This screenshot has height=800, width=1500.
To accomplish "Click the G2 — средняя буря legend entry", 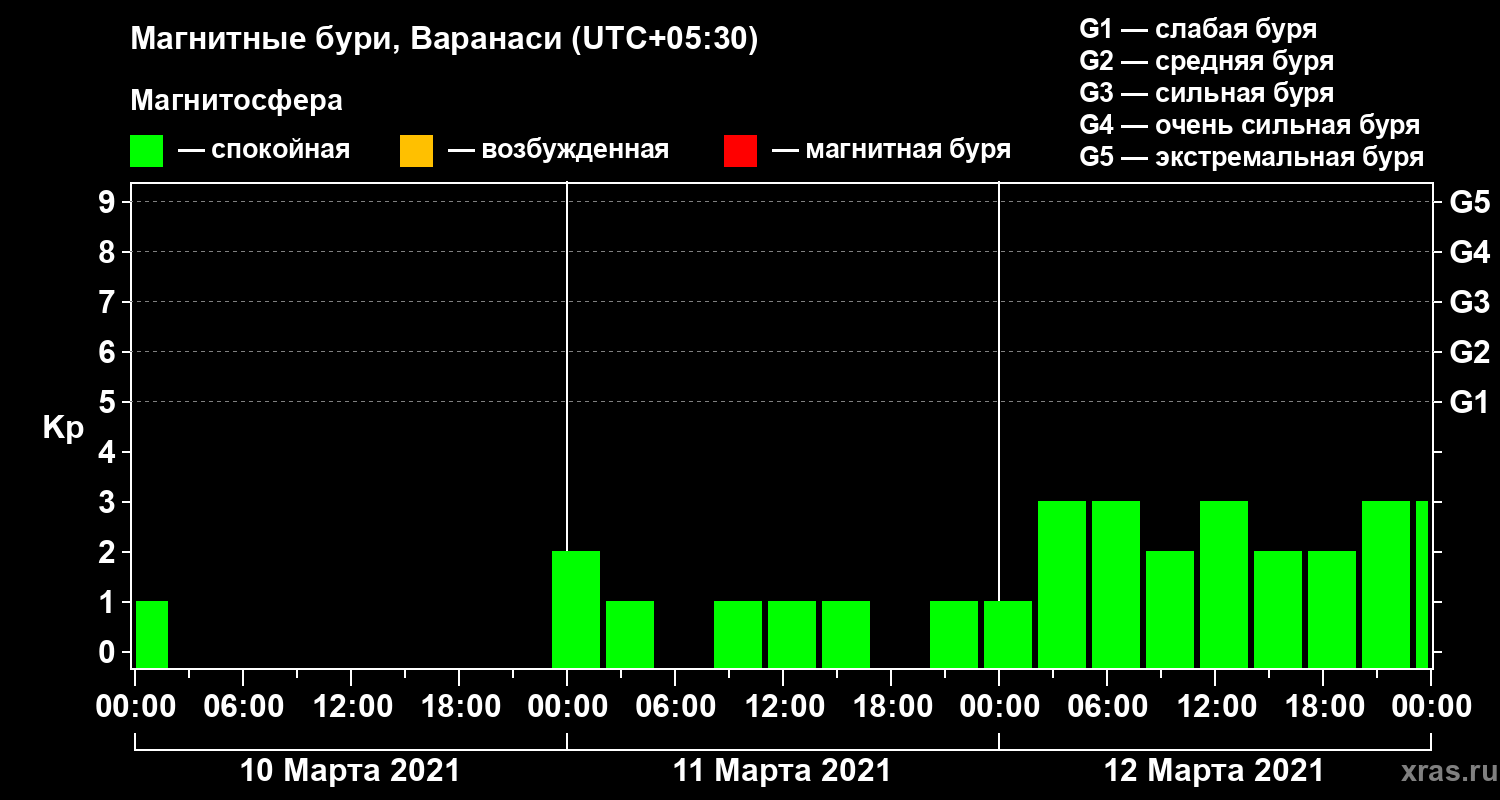I will (1207, 61).
